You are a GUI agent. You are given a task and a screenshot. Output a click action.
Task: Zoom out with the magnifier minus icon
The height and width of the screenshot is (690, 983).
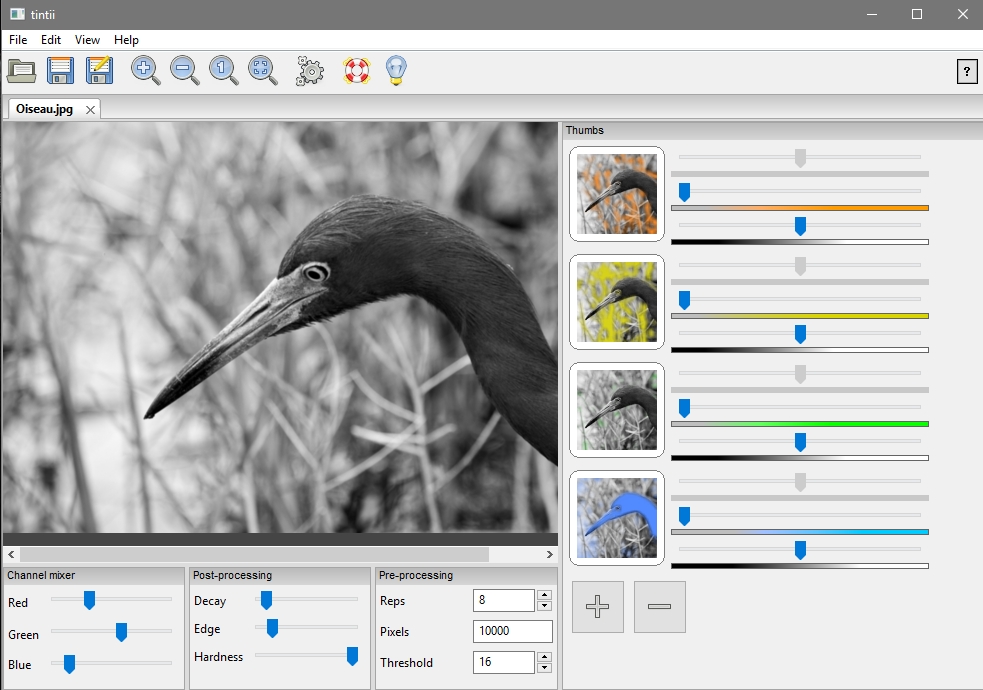[x=184, y=71]
